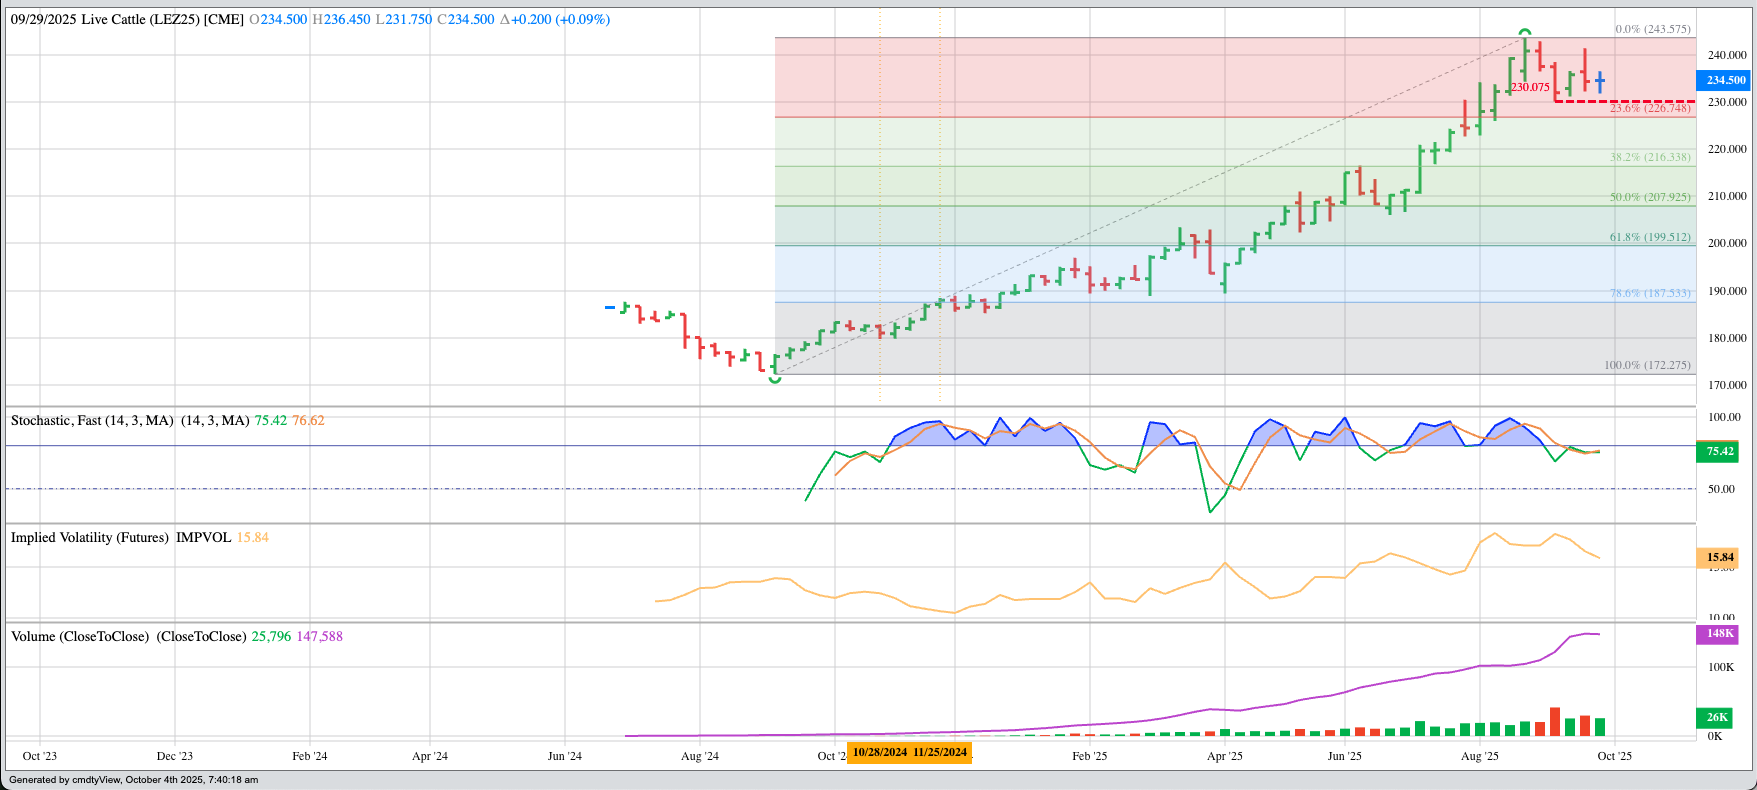Screen dimensions: 1757x790
Task: Click the tallest red volume bar
Action: coord(1555,721)
